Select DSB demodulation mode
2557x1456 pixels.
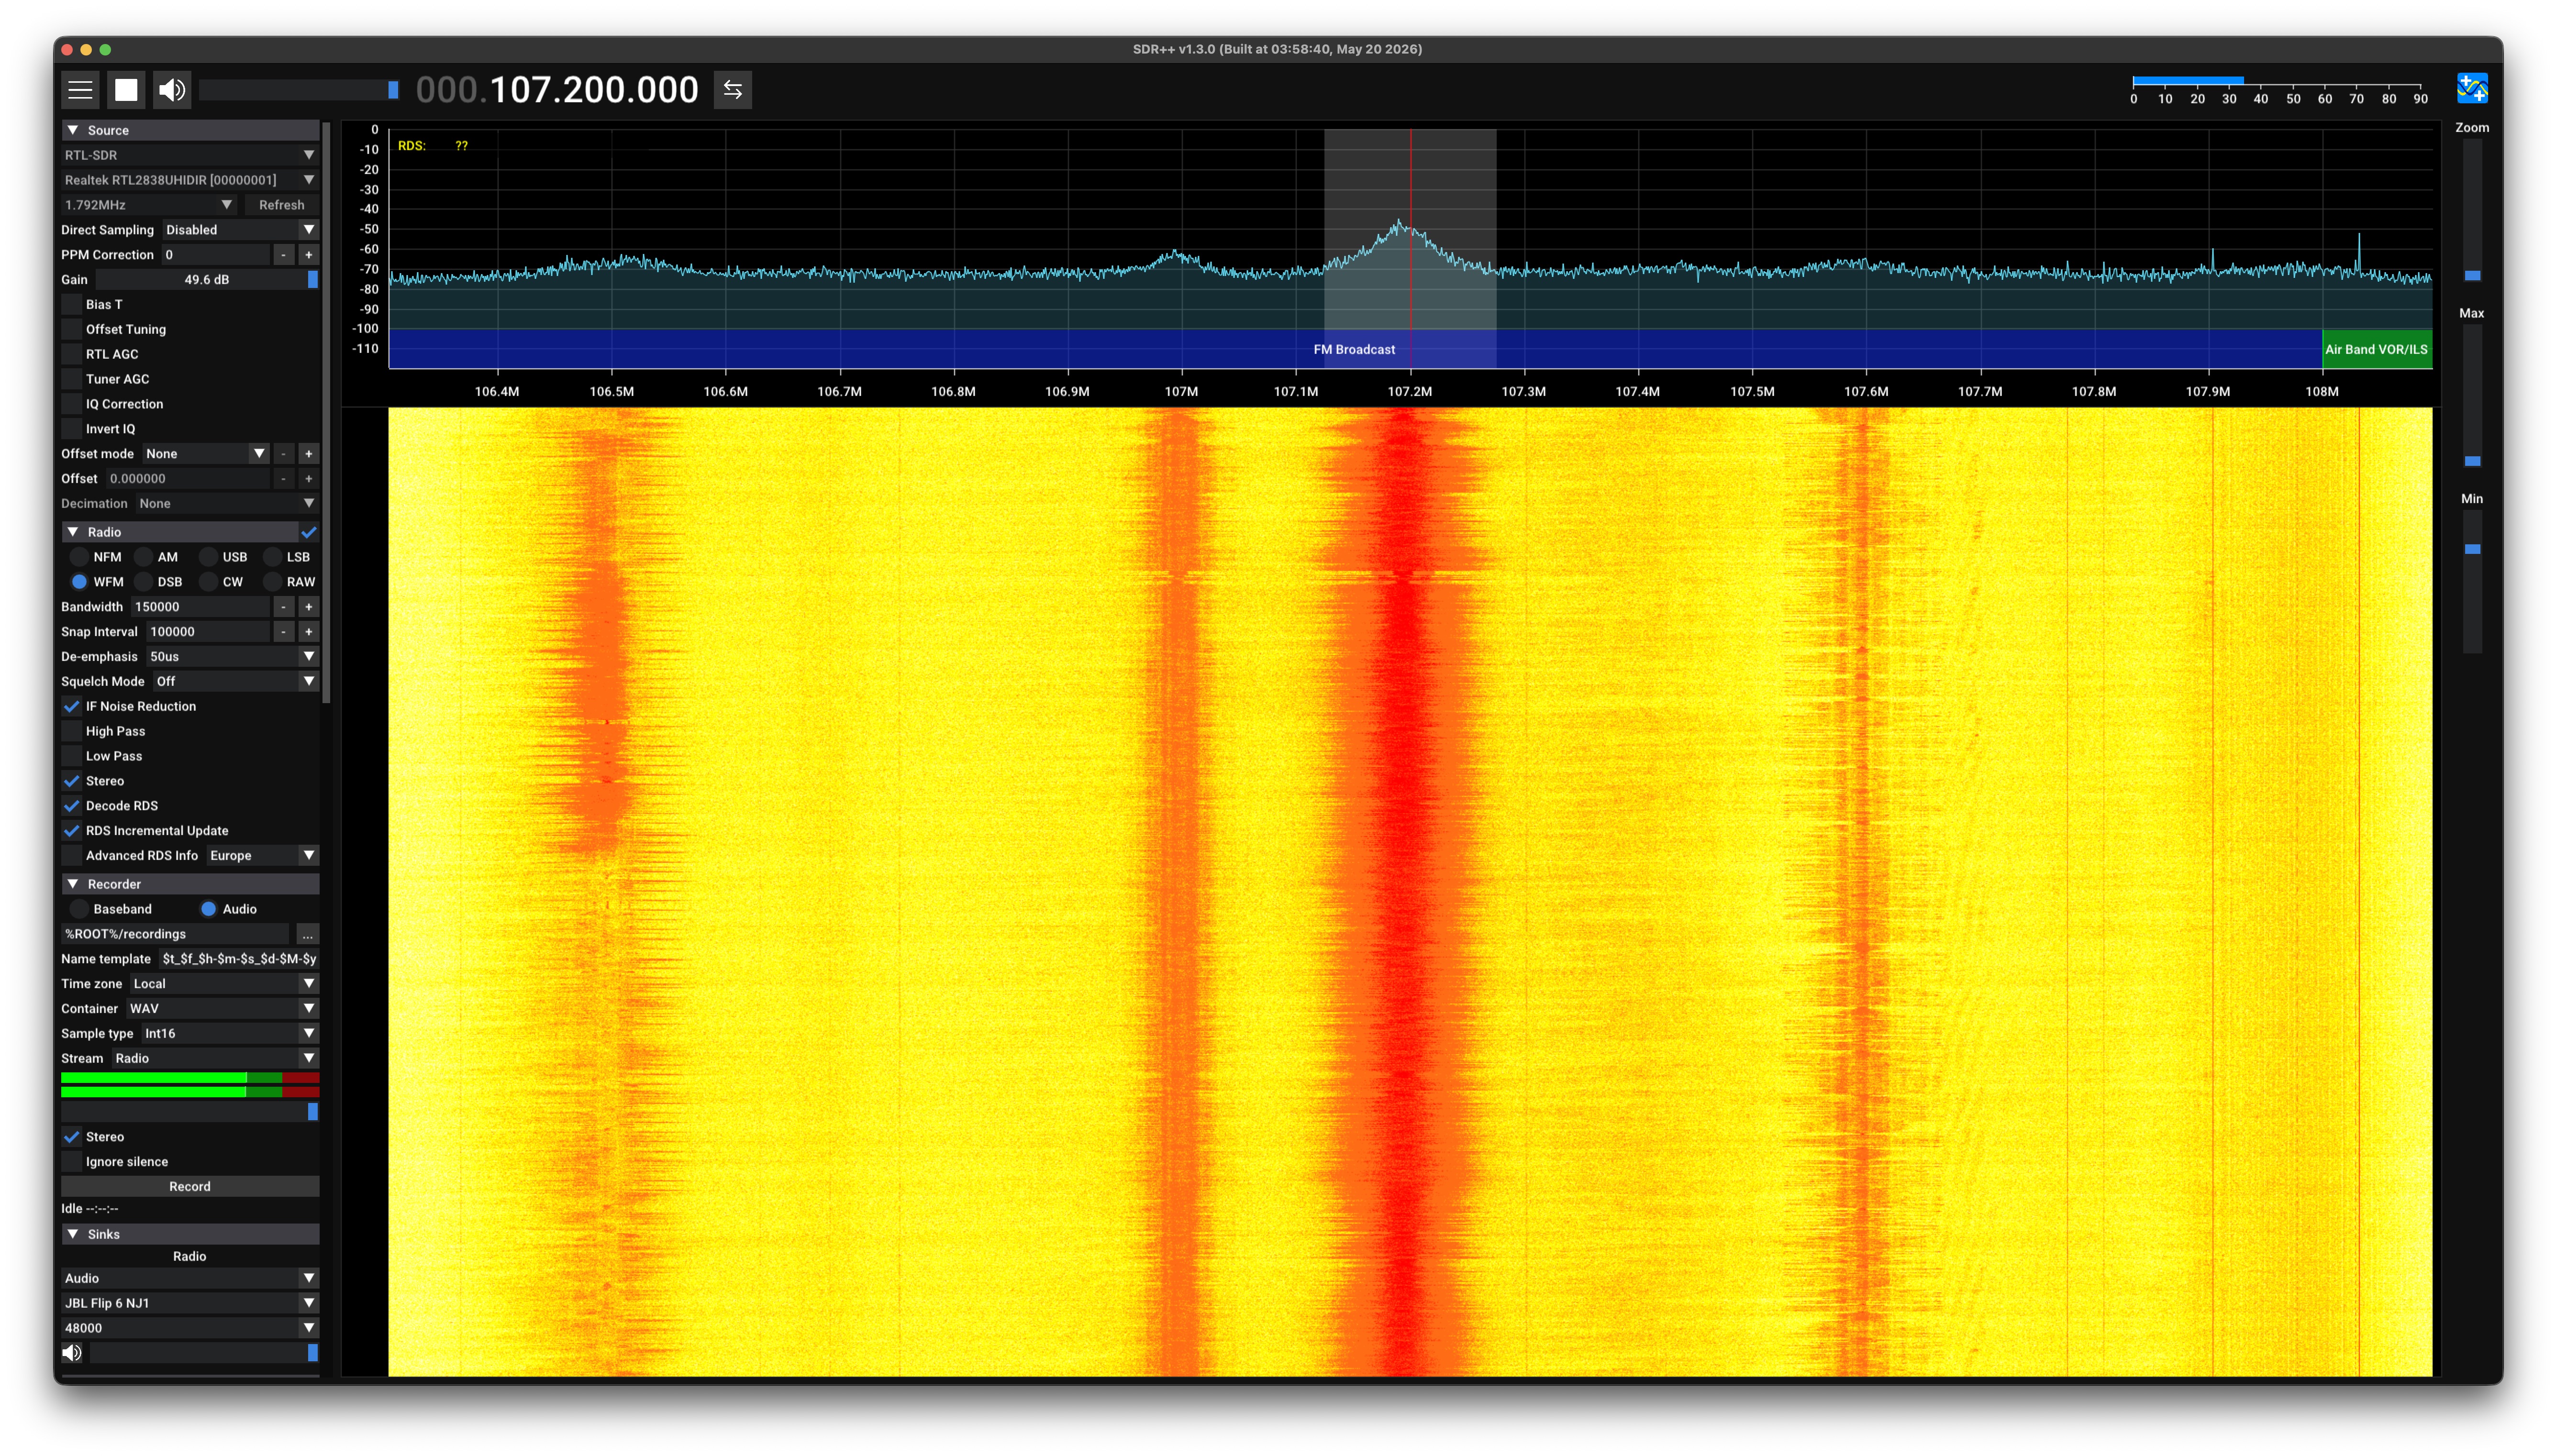click(x=144, y=582)
